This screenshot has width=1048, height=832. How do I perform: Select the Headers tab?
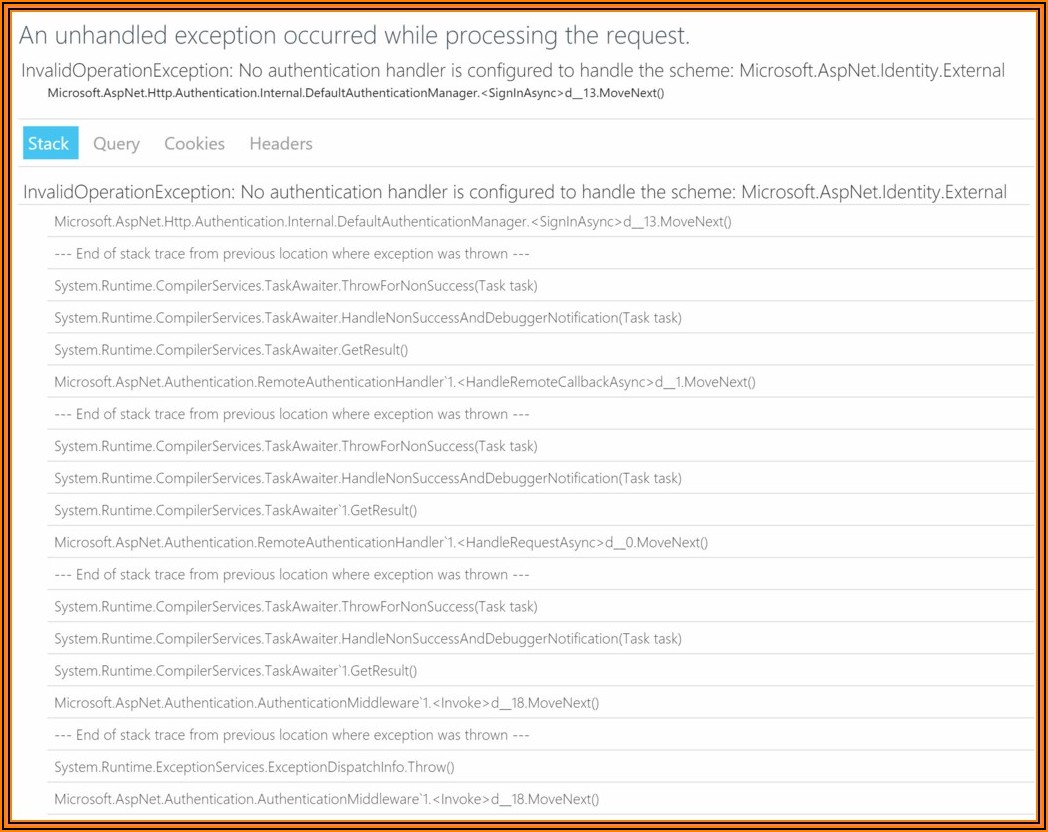coord(281,144)
